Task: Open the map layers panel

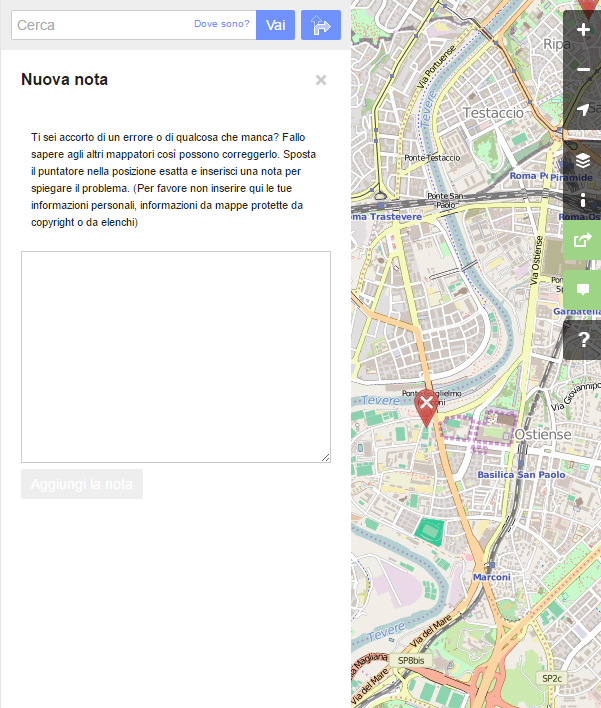Action: click(583, 160)
